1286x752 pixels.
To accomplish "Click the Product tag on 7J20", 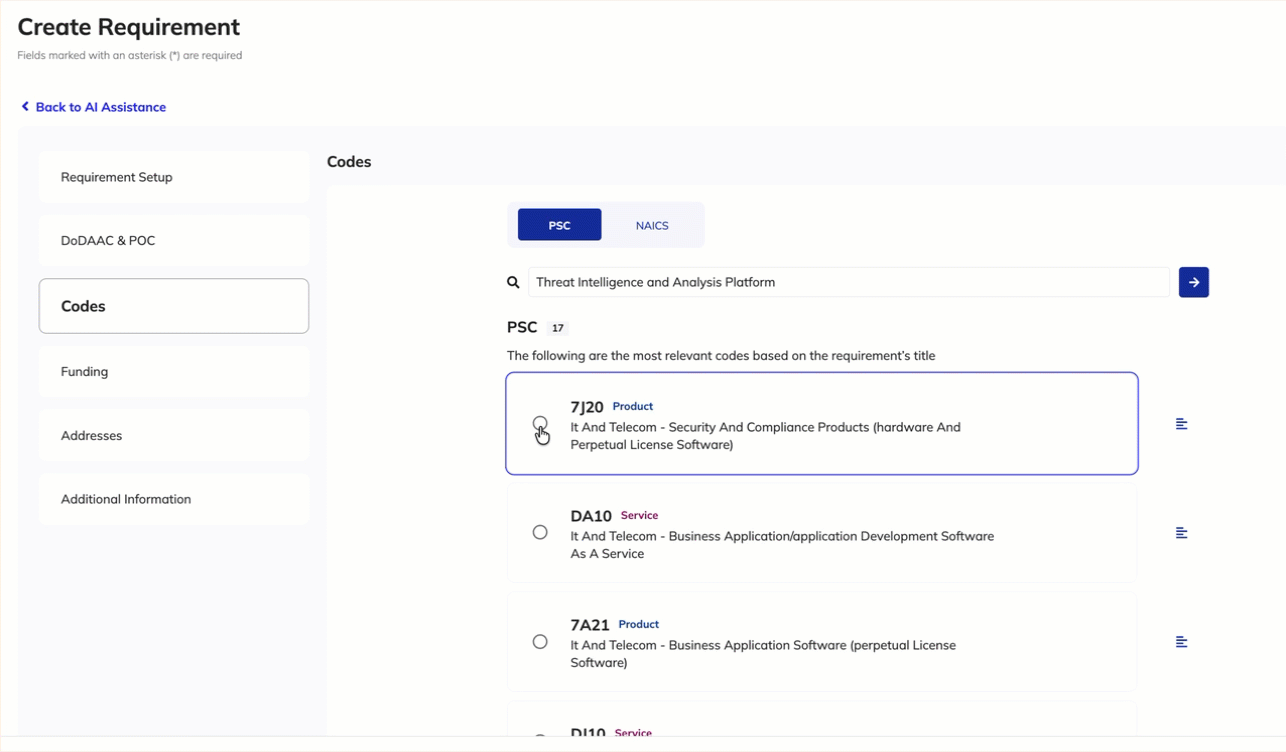I will [633, 406].
